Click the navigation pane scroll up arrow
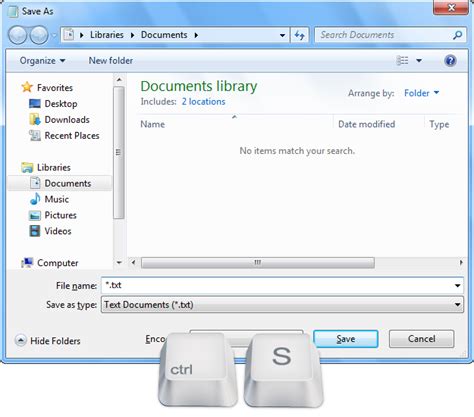 (119, 80)
